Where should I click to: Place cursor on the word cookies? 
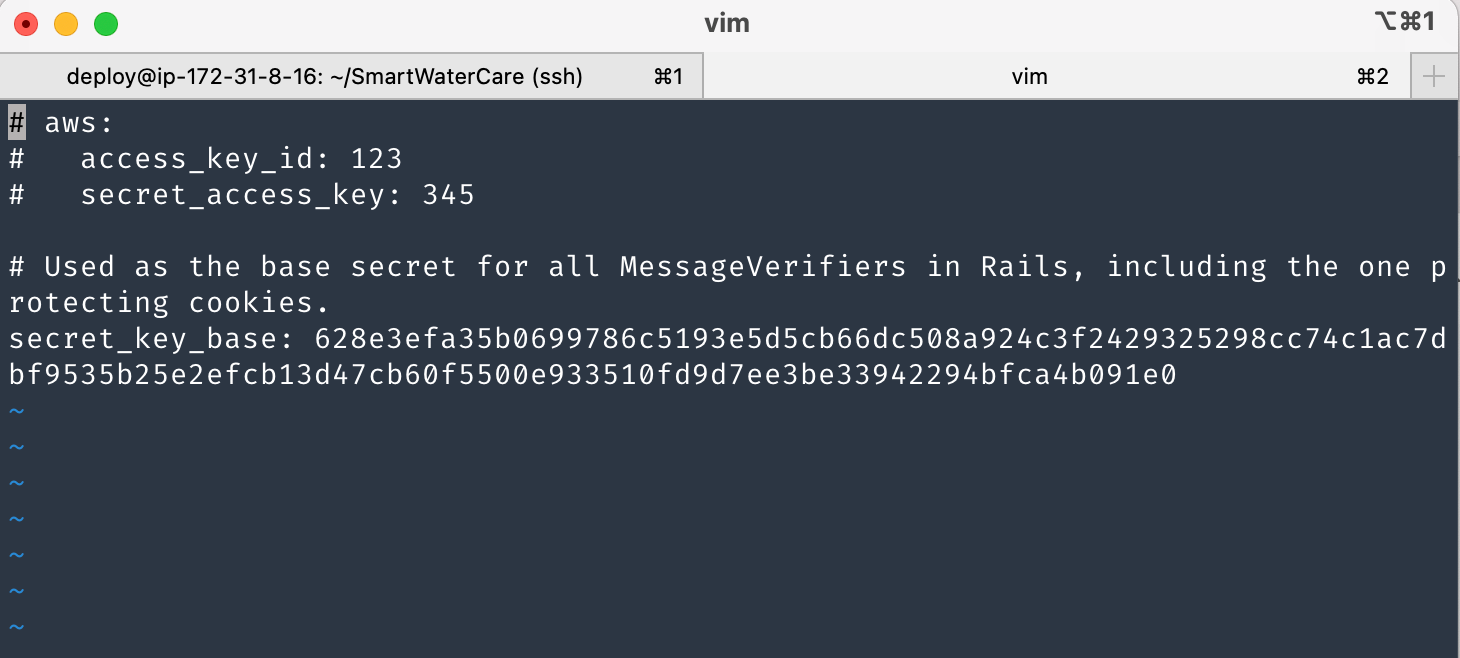pyautogui.click(x=259, y=303)
